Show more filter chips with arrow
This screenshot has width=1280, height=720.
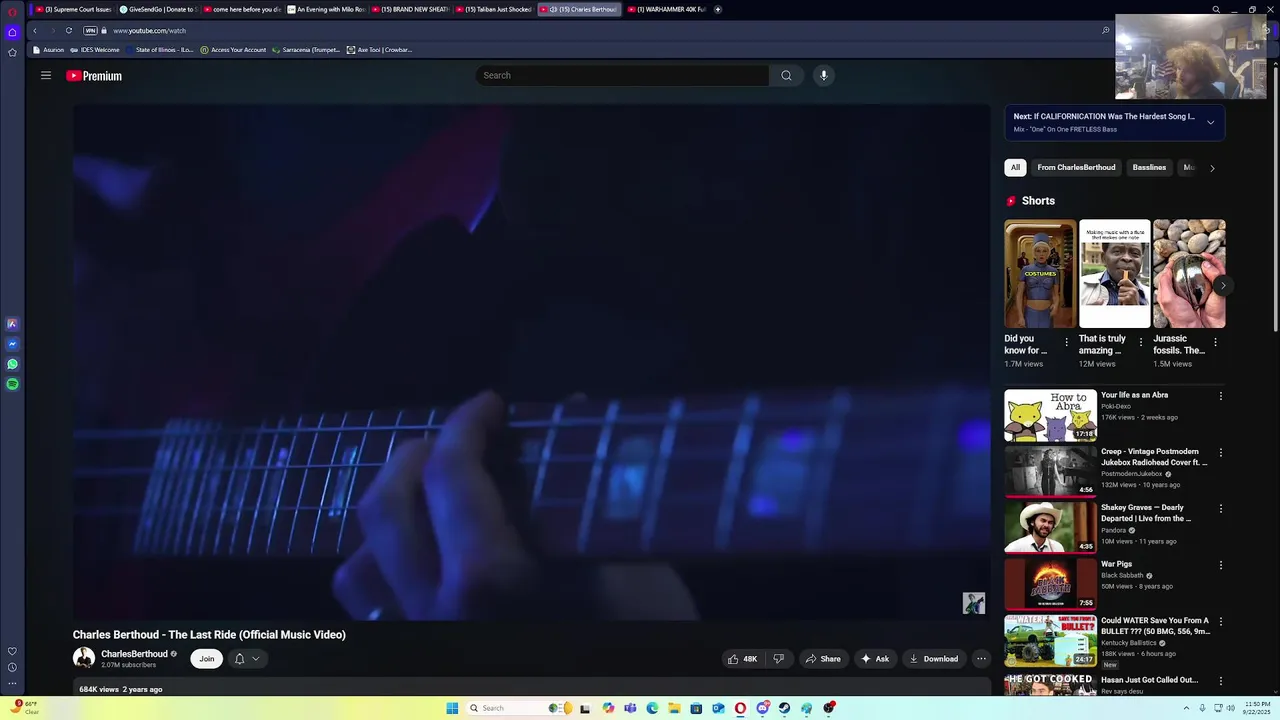click(x=1212, y=168)
